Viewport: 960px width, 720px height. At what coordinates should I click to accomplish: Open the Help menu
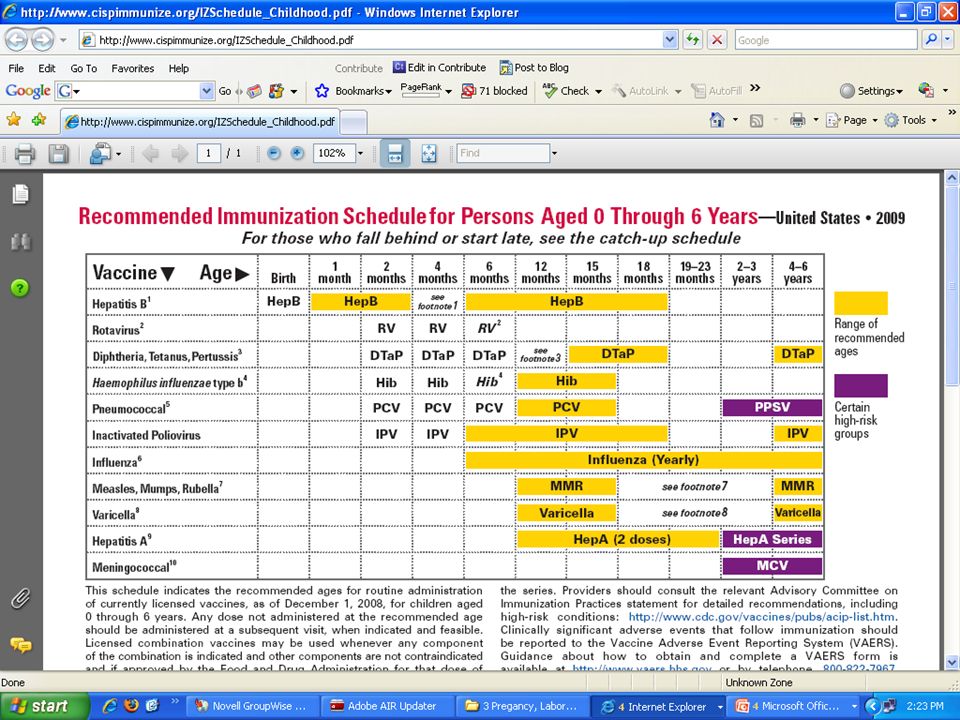click(179, 69)
